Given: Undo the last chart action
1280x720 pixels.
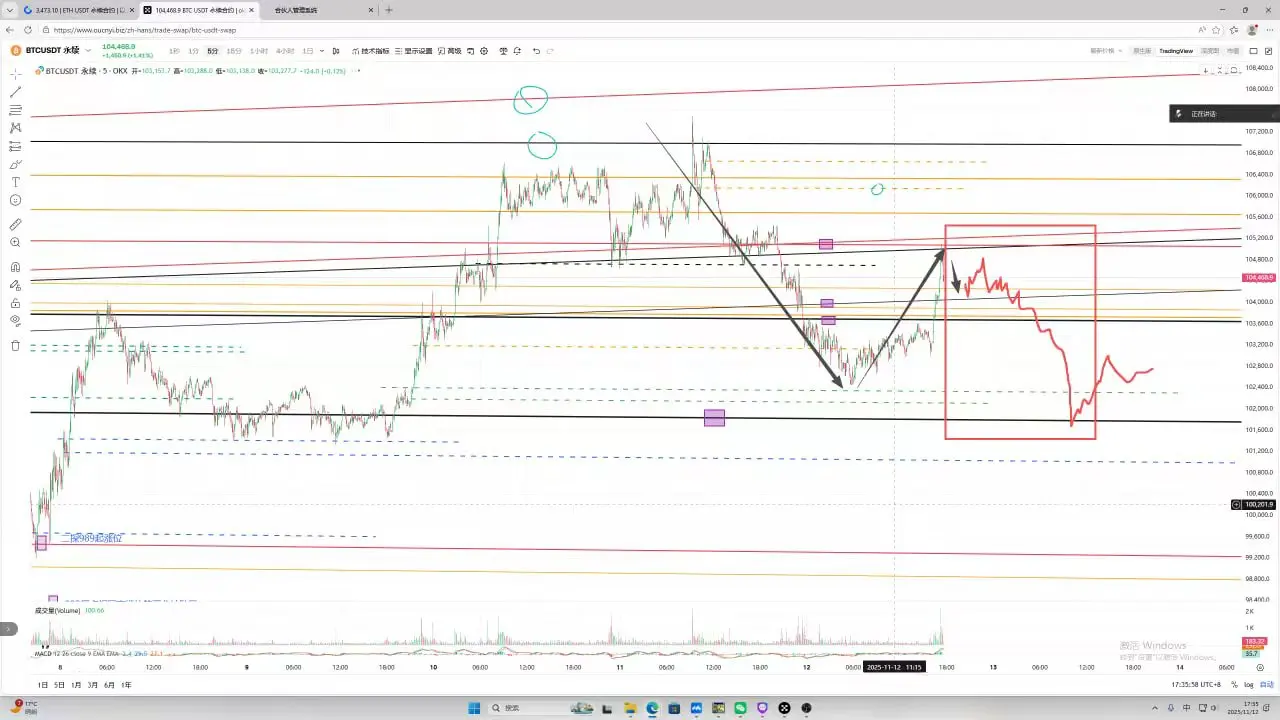Looking at the screenshot, I should (x=536, y=51).
